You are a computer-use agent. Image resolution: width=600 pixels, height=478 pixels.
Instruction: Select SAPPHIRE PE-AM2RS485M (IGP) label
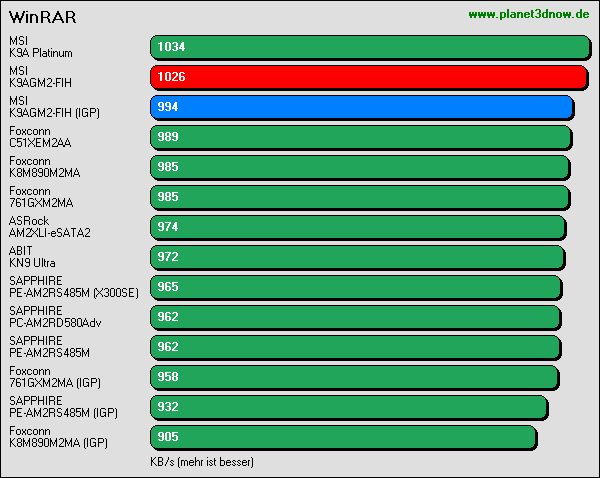[64, 407]
